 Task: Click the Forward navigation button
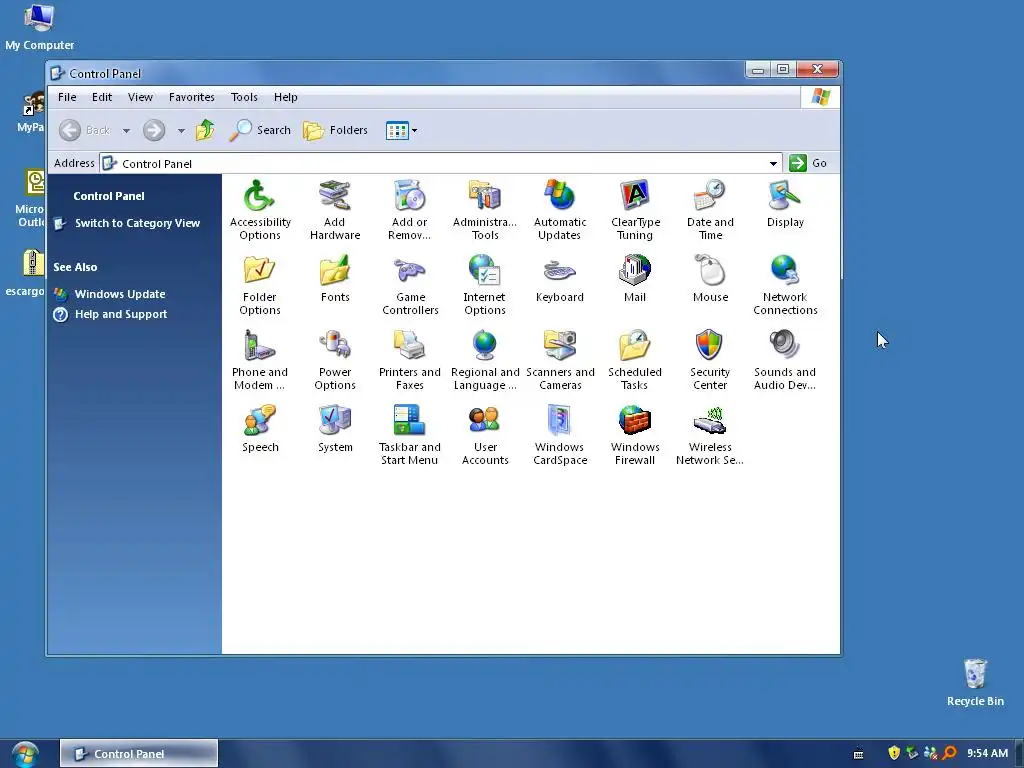coord(154,131)
